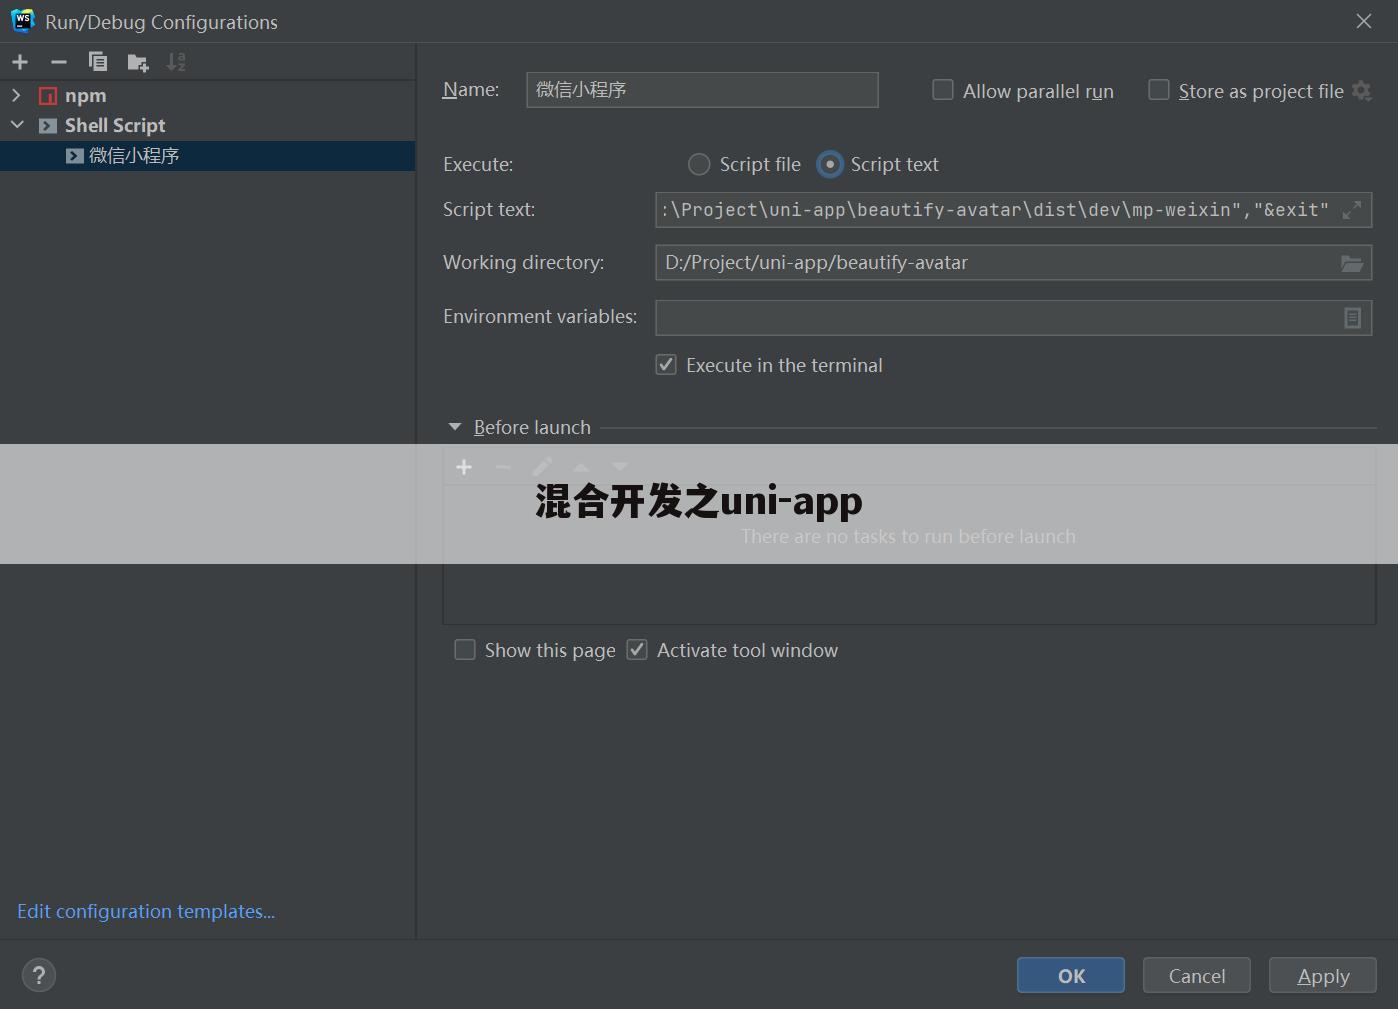Apply the configuration changes
1398x1009 pixels.
(1323, 976)
